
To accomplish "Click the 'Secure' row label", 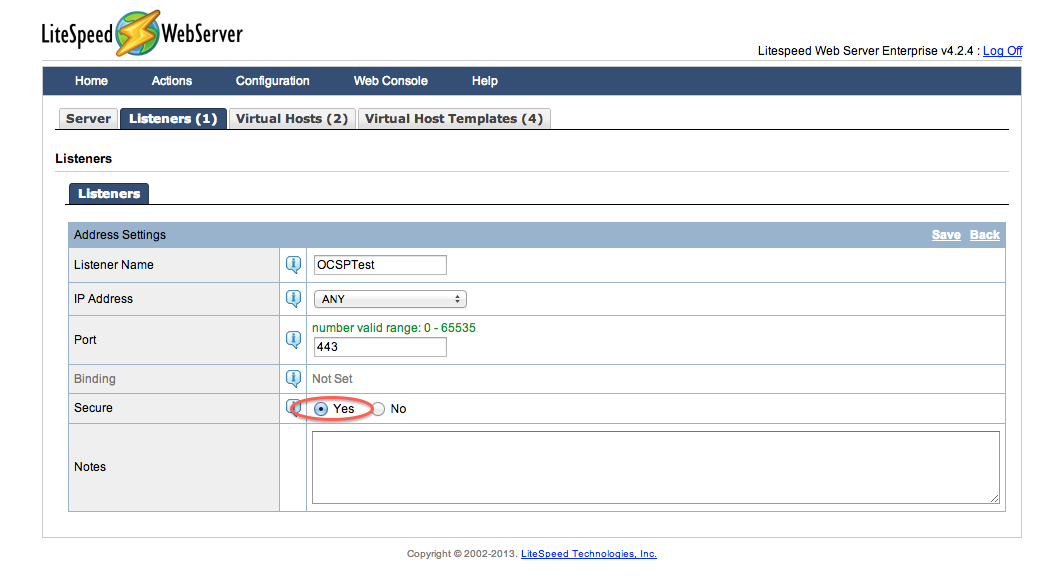I will click(93, 408).
